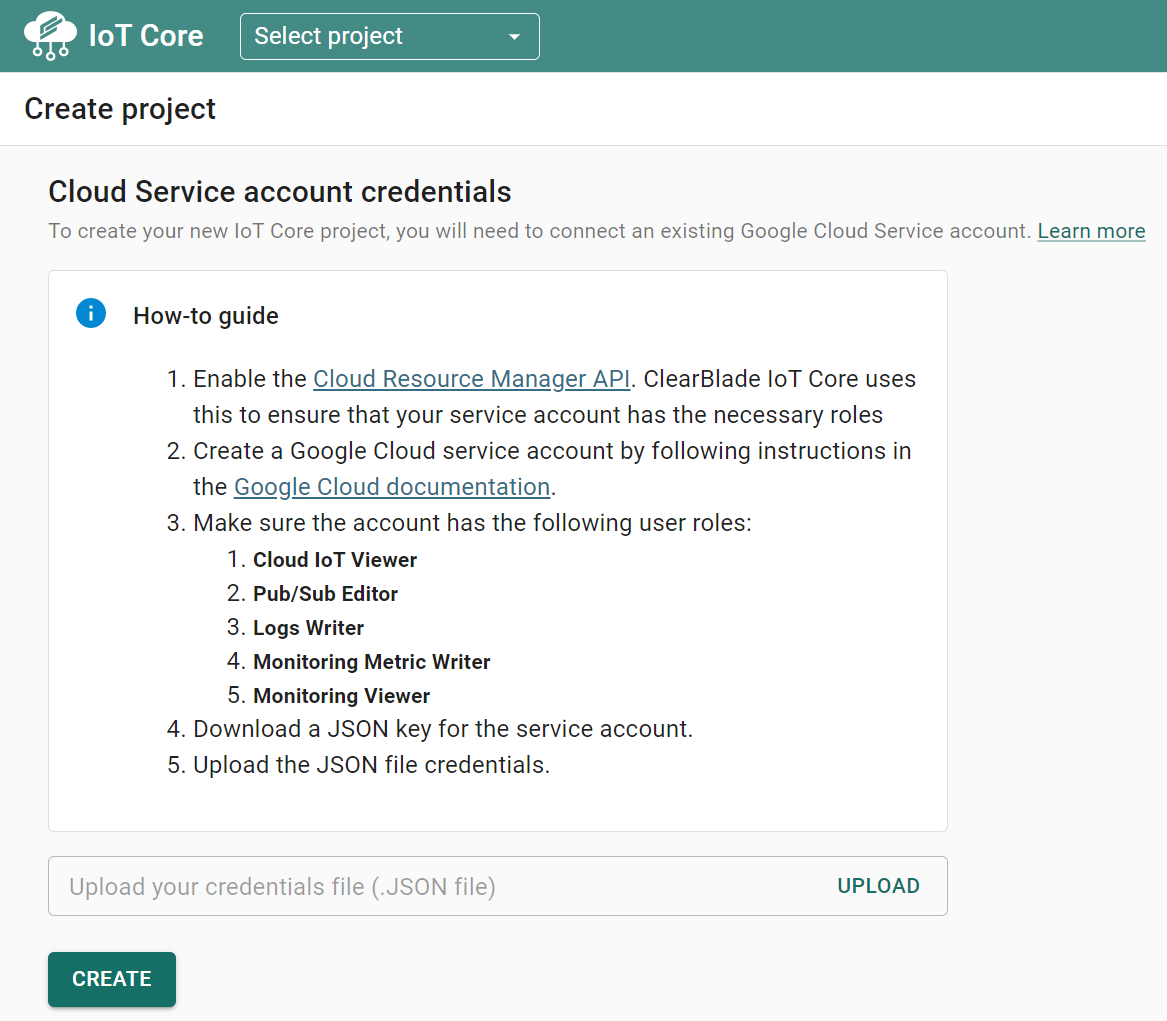Screen dimensions: 1167x1021
Task: Click the Monitoring Viewer role text
Action: 342,696
